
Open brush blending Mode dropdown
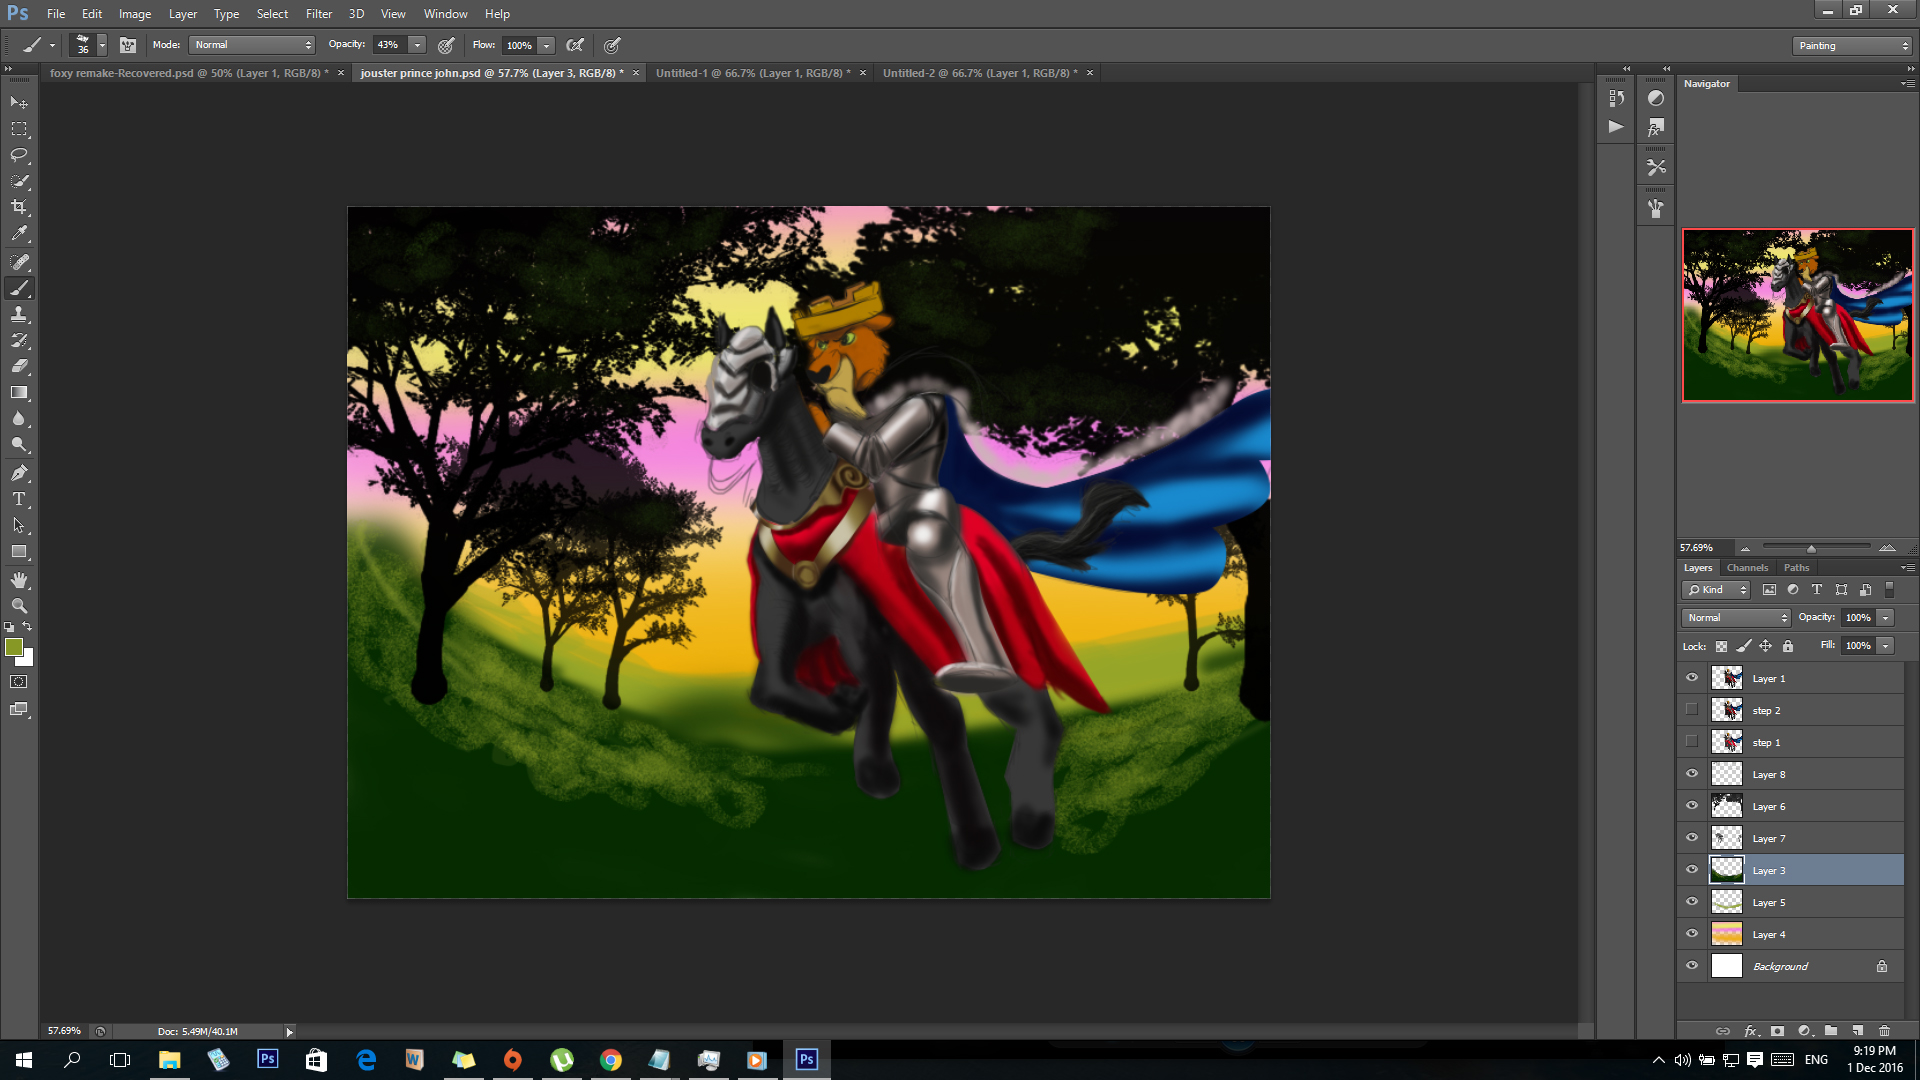253,45
